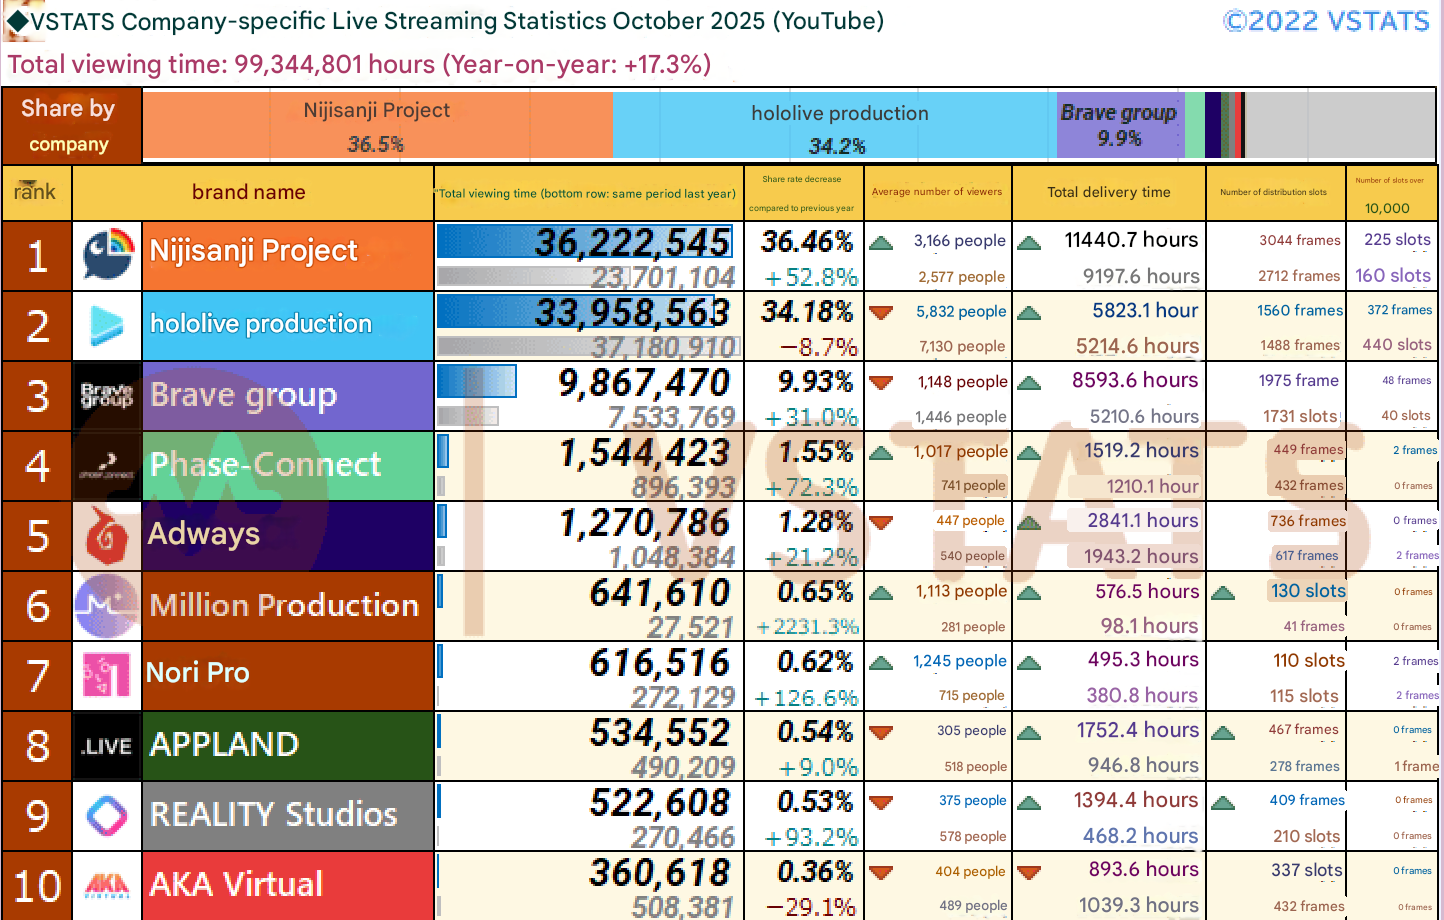Viewport: 1444px width, 920px height.
Task: Select the 'REALITY Studios' brand name cell
Action: pos(288,816)
